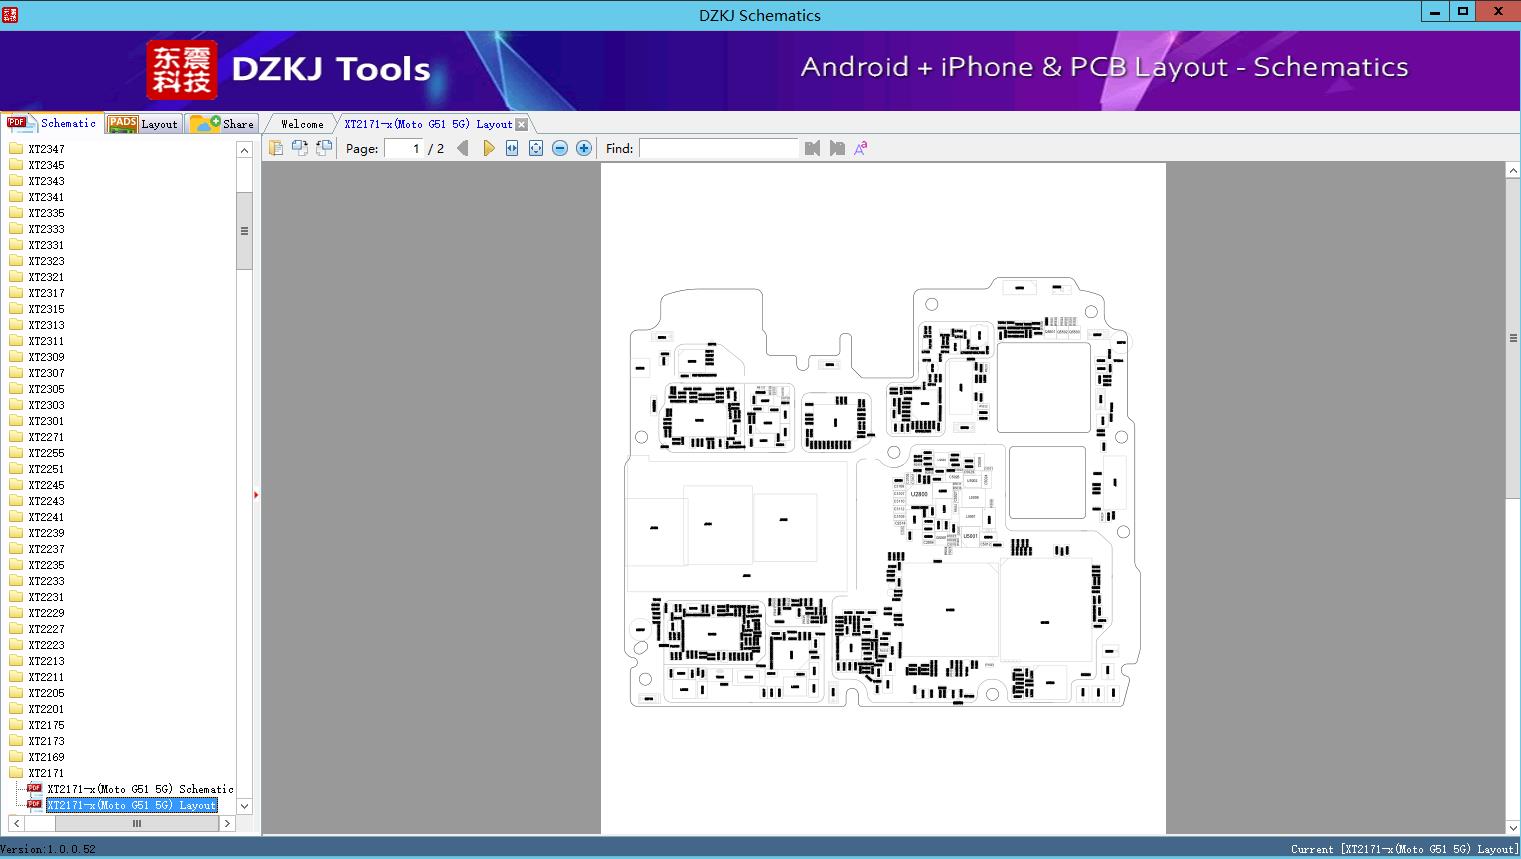Screen dimensions: 1521x859
Task: Toggle the match case icon
Action: (x=861, y=148)
